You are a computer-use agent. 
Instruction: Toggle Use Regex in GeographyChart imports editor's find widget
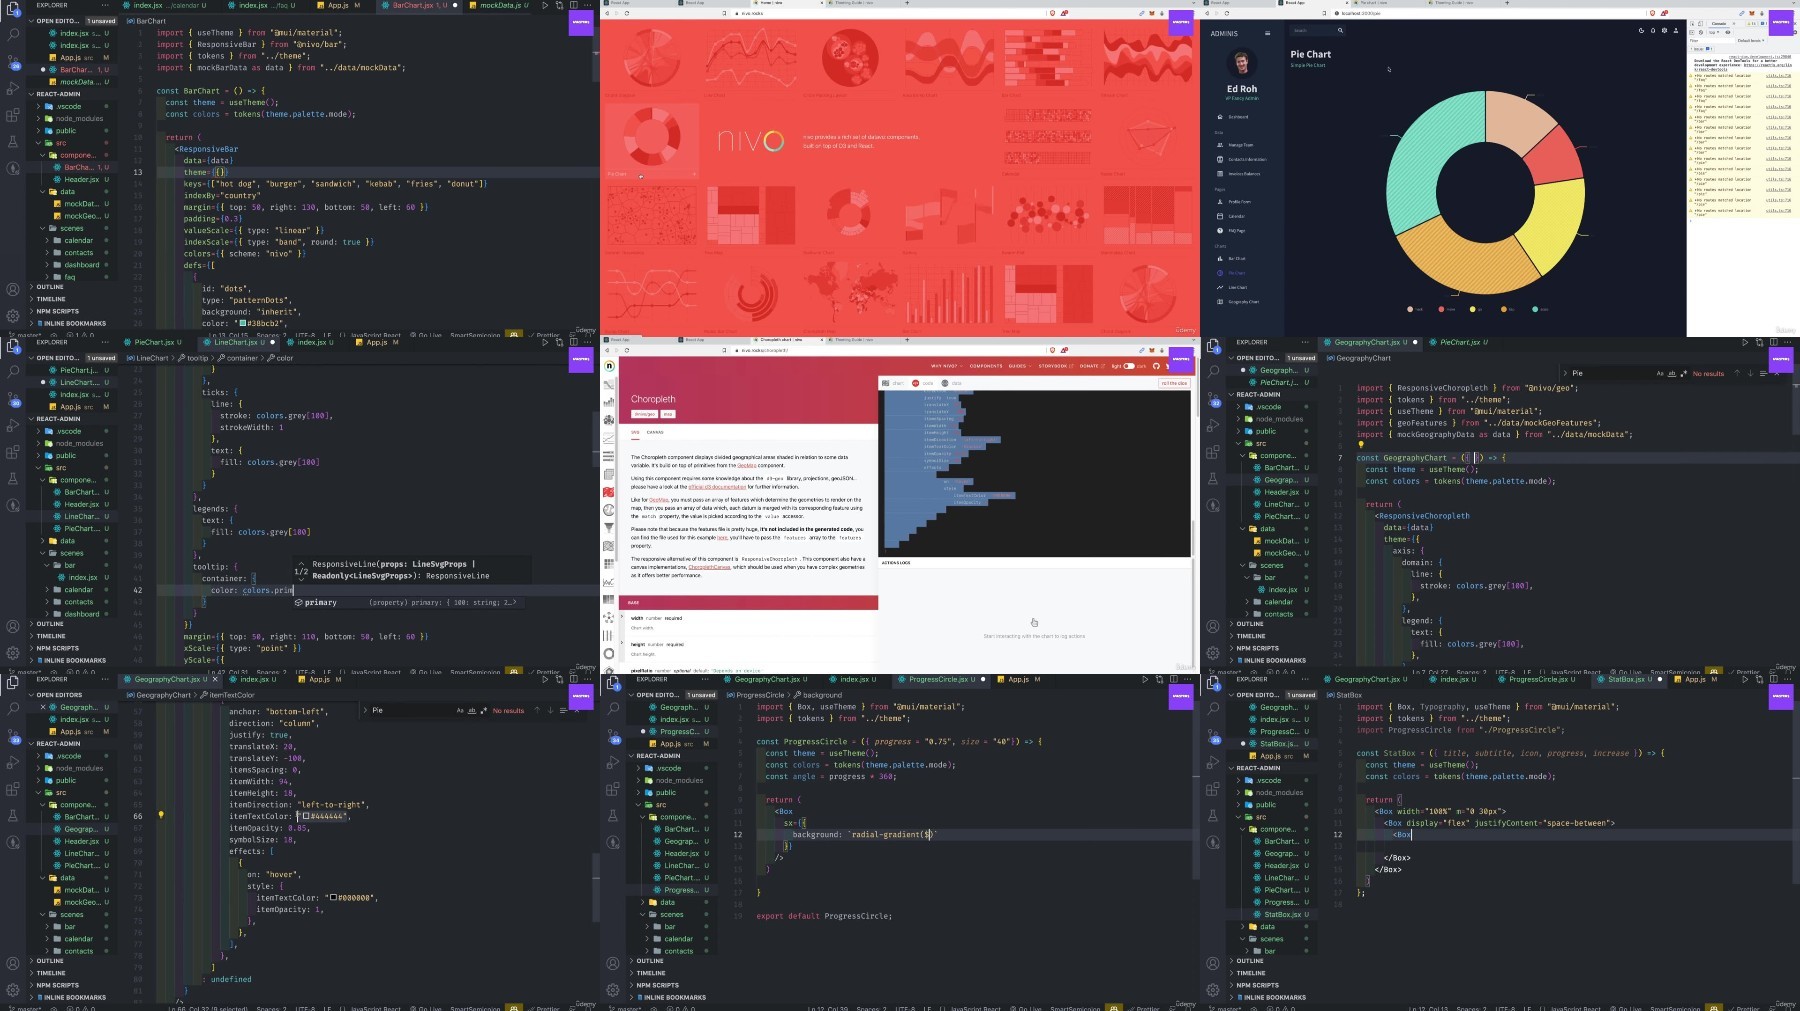(x=1682, y=373)
